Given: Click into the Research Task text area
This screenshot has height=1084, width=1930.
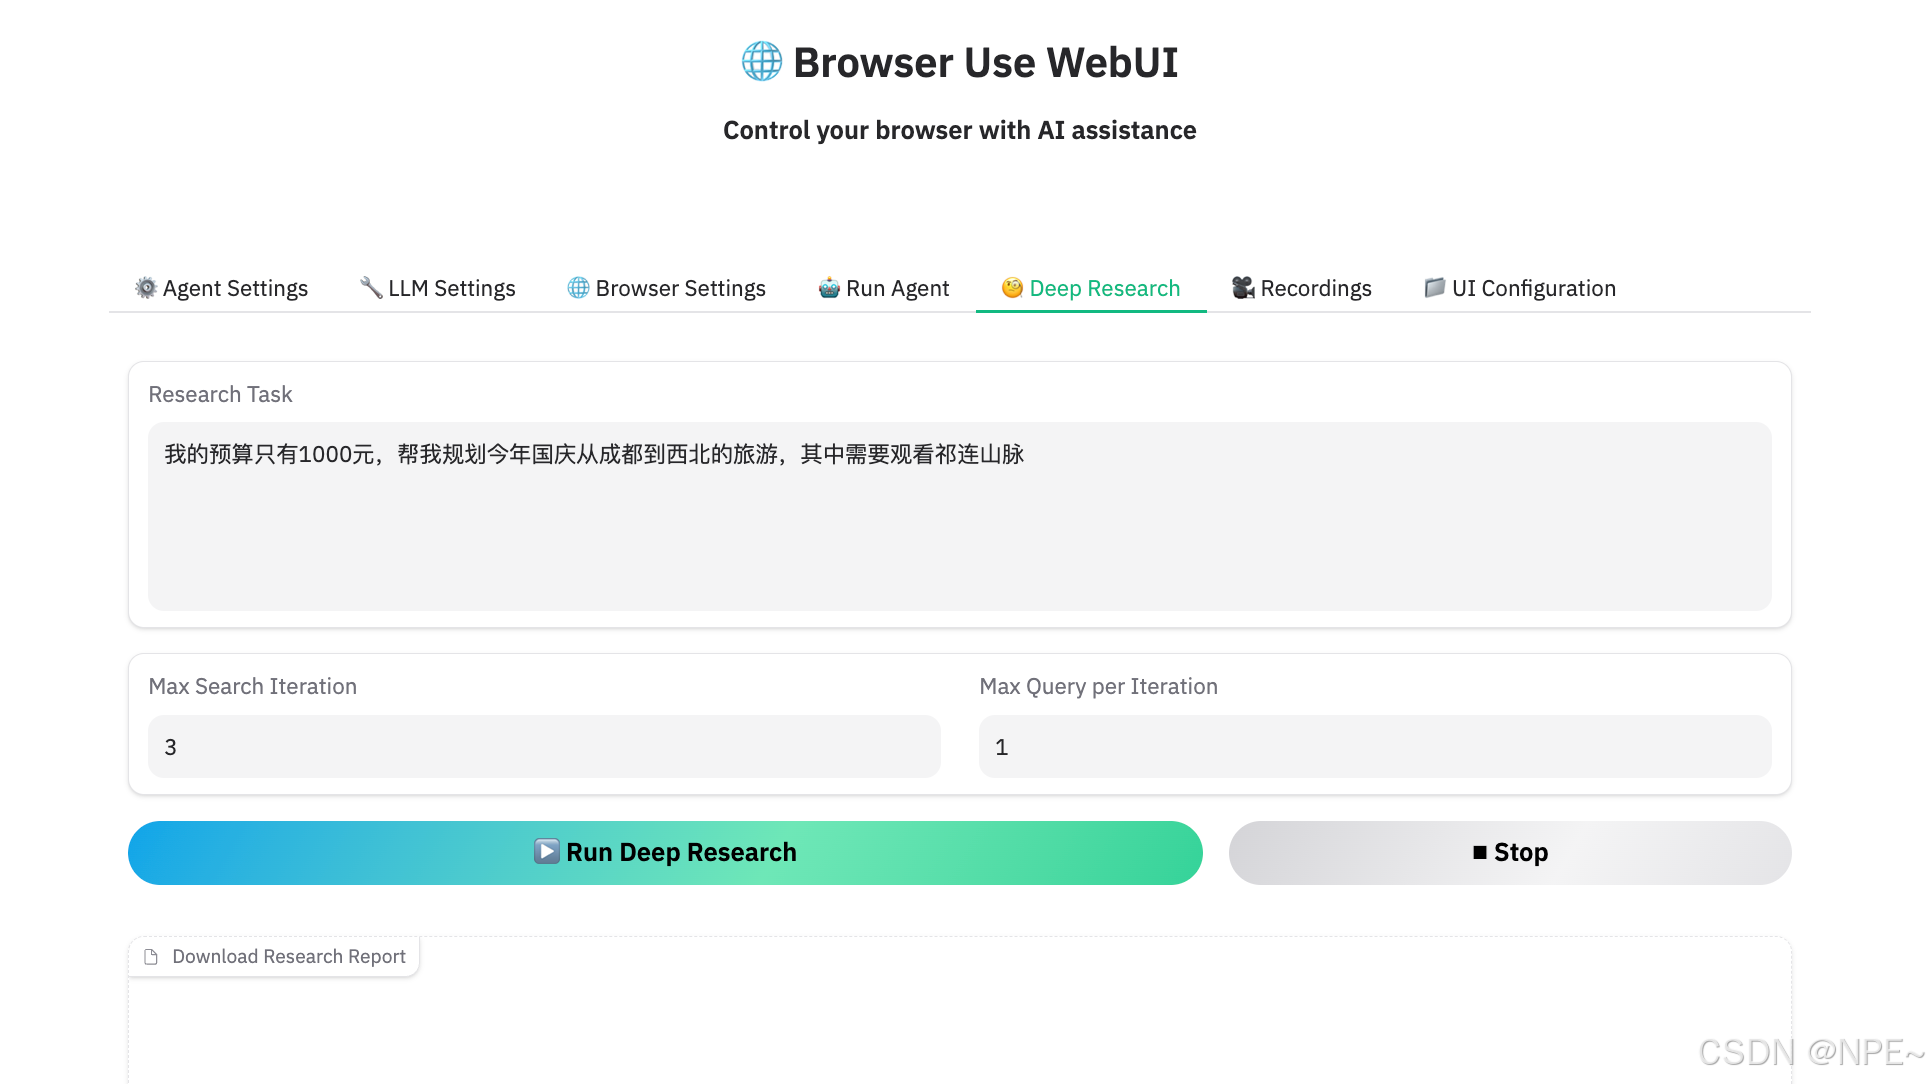Looking at the screenshot, I should 959,516.
